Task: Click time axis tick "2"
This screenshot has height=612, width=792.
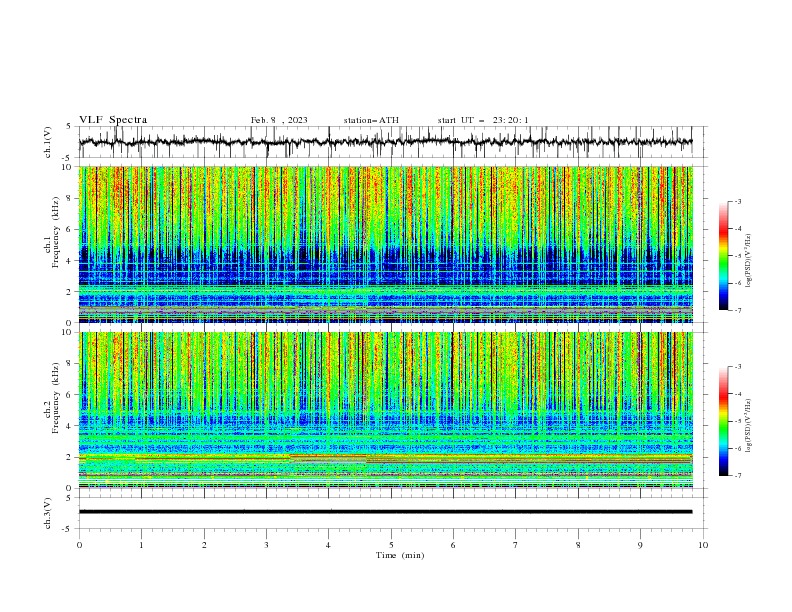Action: coord(204,545)
